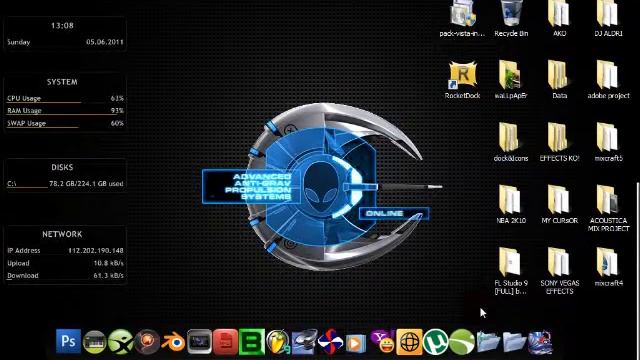Open the piano keyboard app in dock
The width and height of the screenshot is (640, 360).
94,342
